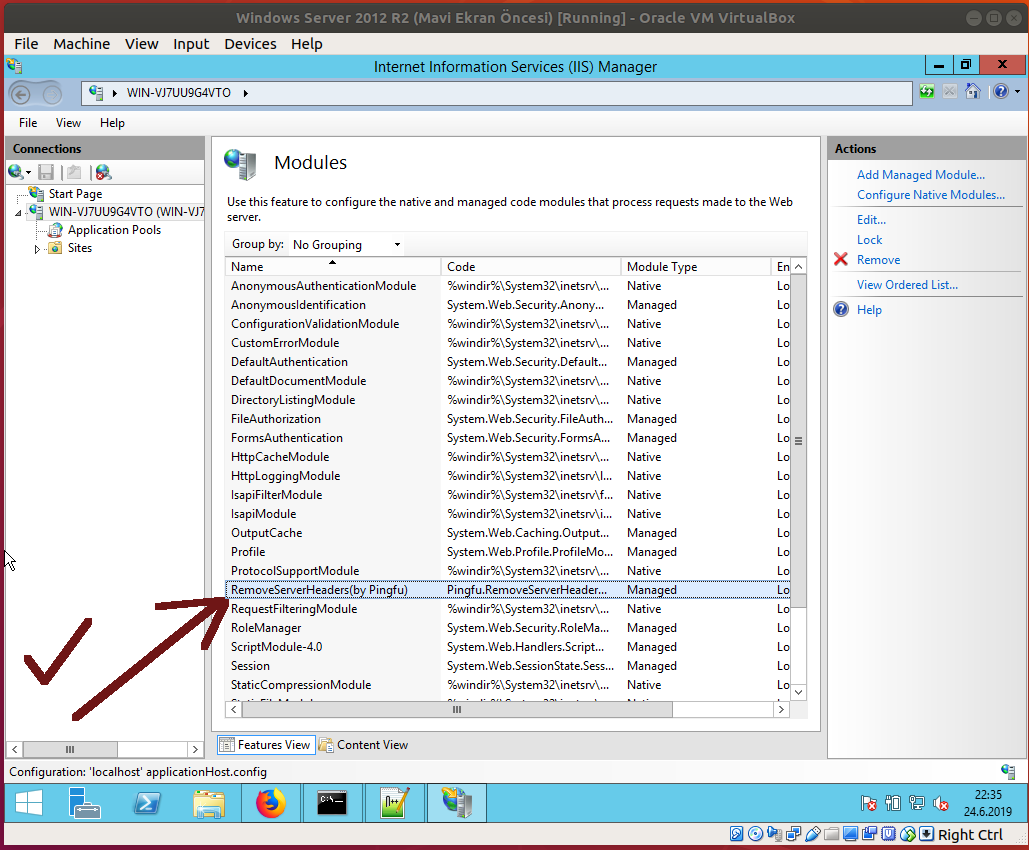The height and width of the screenshot is (850, 1029).
Task: Open dropdown arrow of Create Connection icon
Action: point(28,173)
